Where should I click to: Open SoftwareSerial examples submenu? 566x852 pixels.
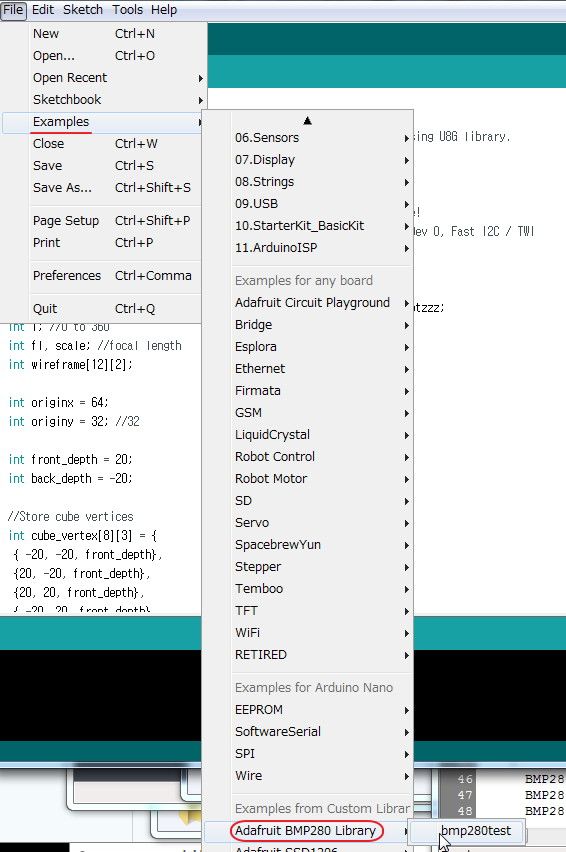[x=308, y=731]
